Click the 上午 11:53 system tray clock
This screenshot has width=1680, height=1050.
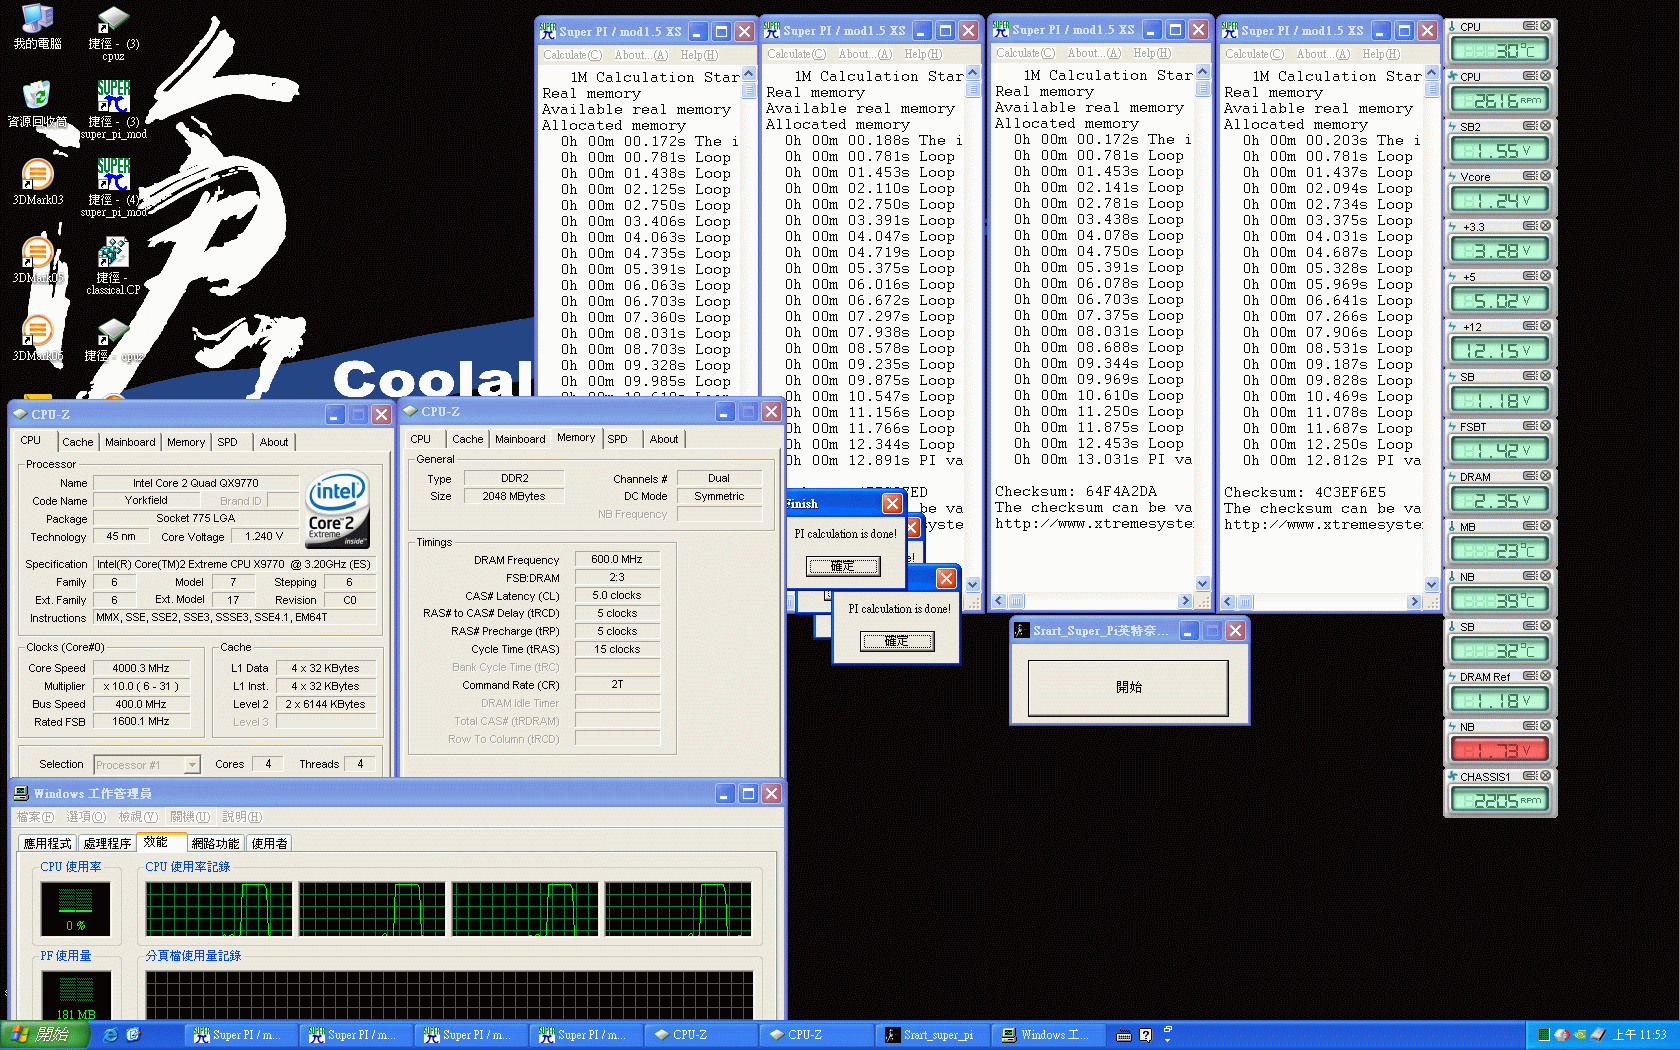tap(1639, 1035)
